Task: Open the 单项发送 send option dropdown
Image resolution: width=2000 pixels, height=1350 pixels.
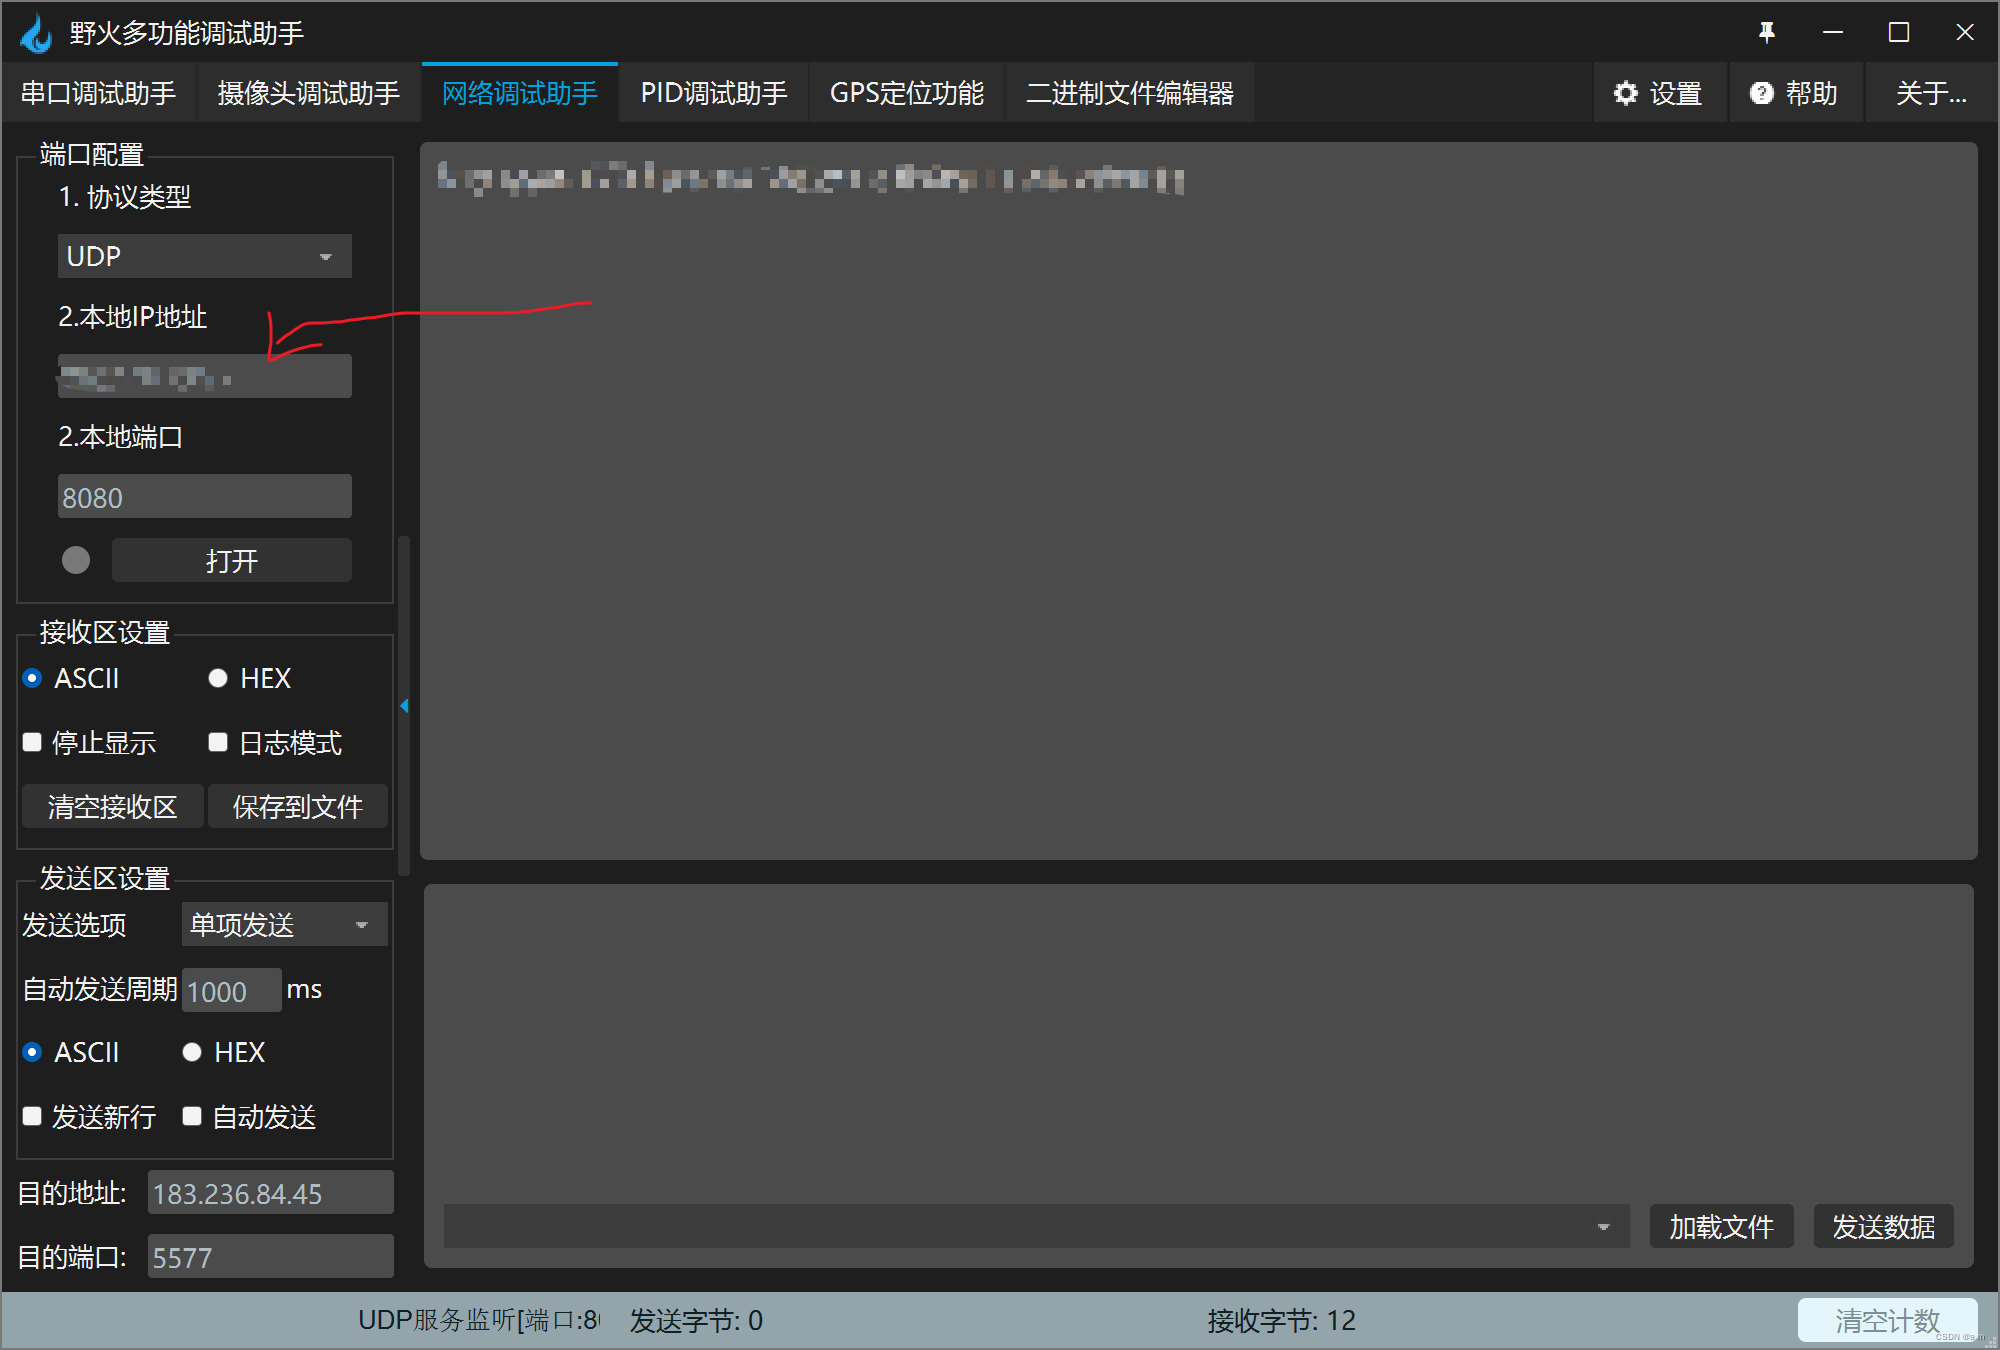Action: [284, 924]
